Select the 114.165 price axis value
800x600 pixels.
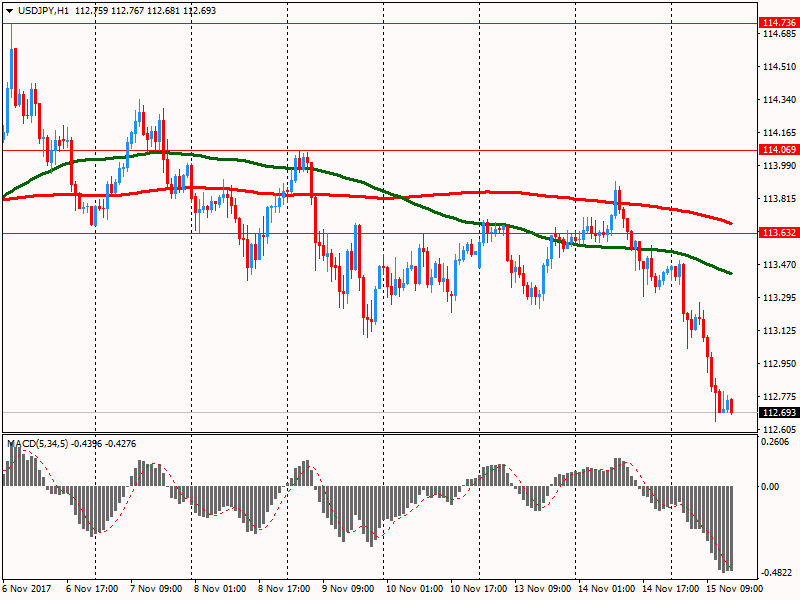click(x=779, y=133)
